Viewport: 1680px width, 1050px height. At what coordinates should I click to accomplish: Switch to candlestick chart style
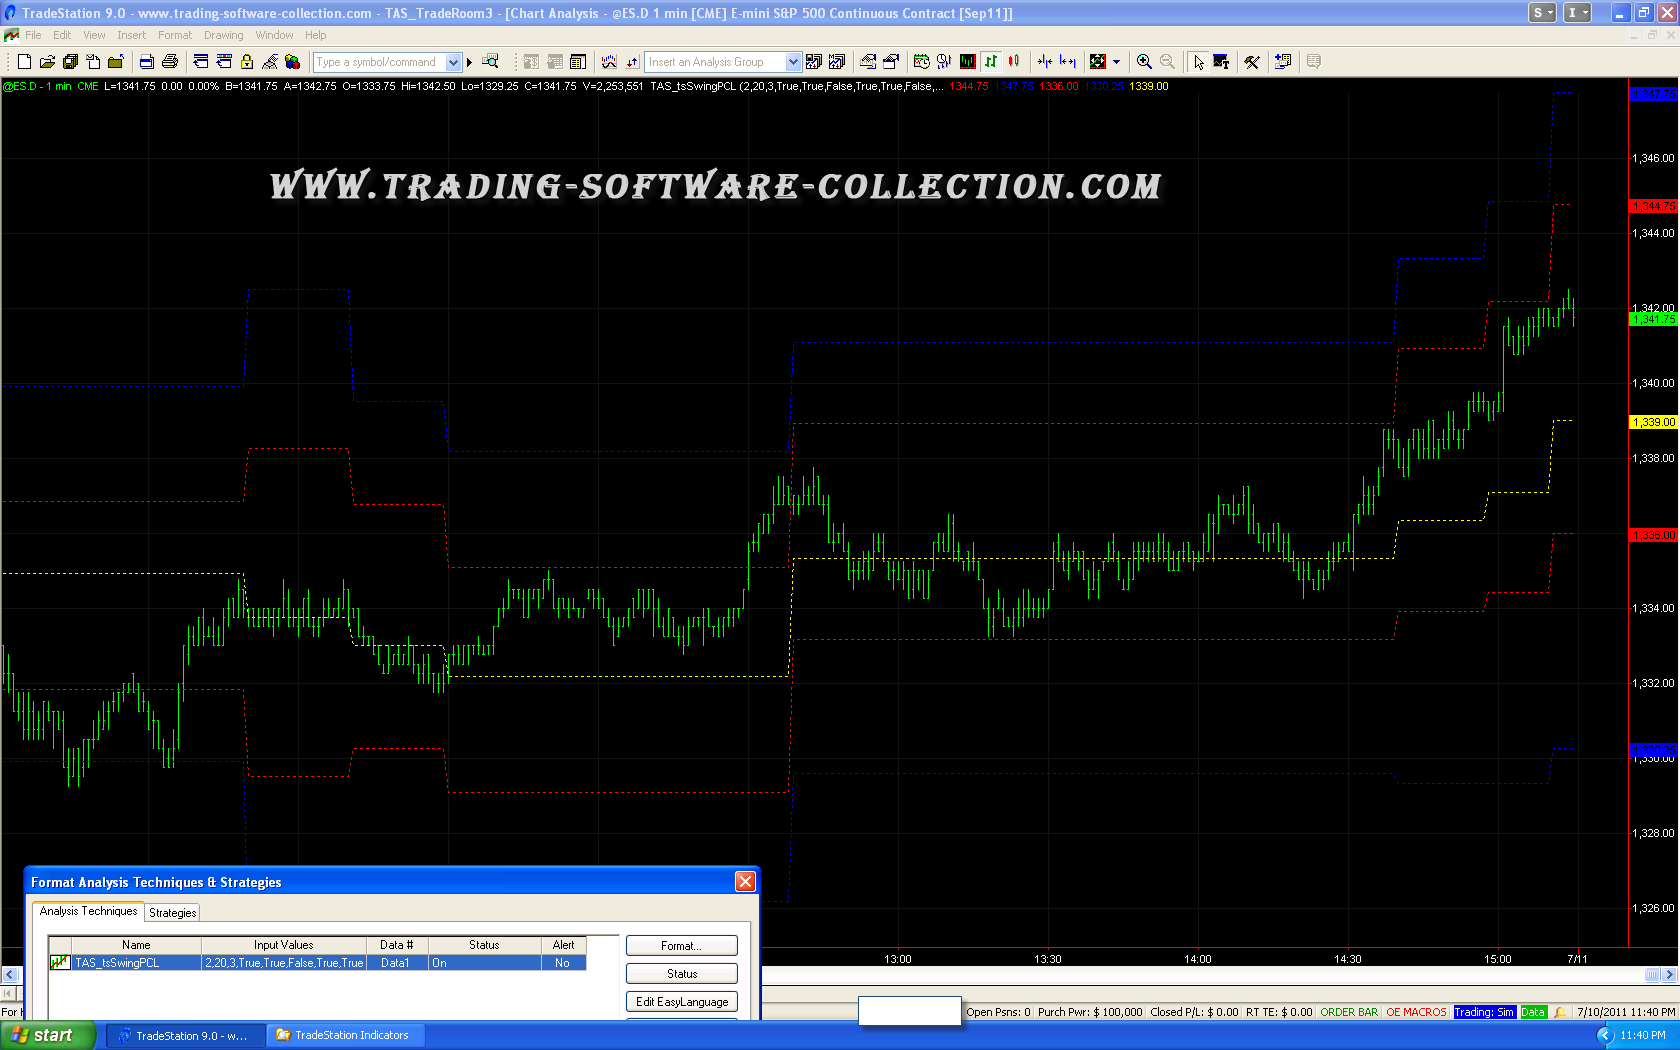tap(1013, 62)
